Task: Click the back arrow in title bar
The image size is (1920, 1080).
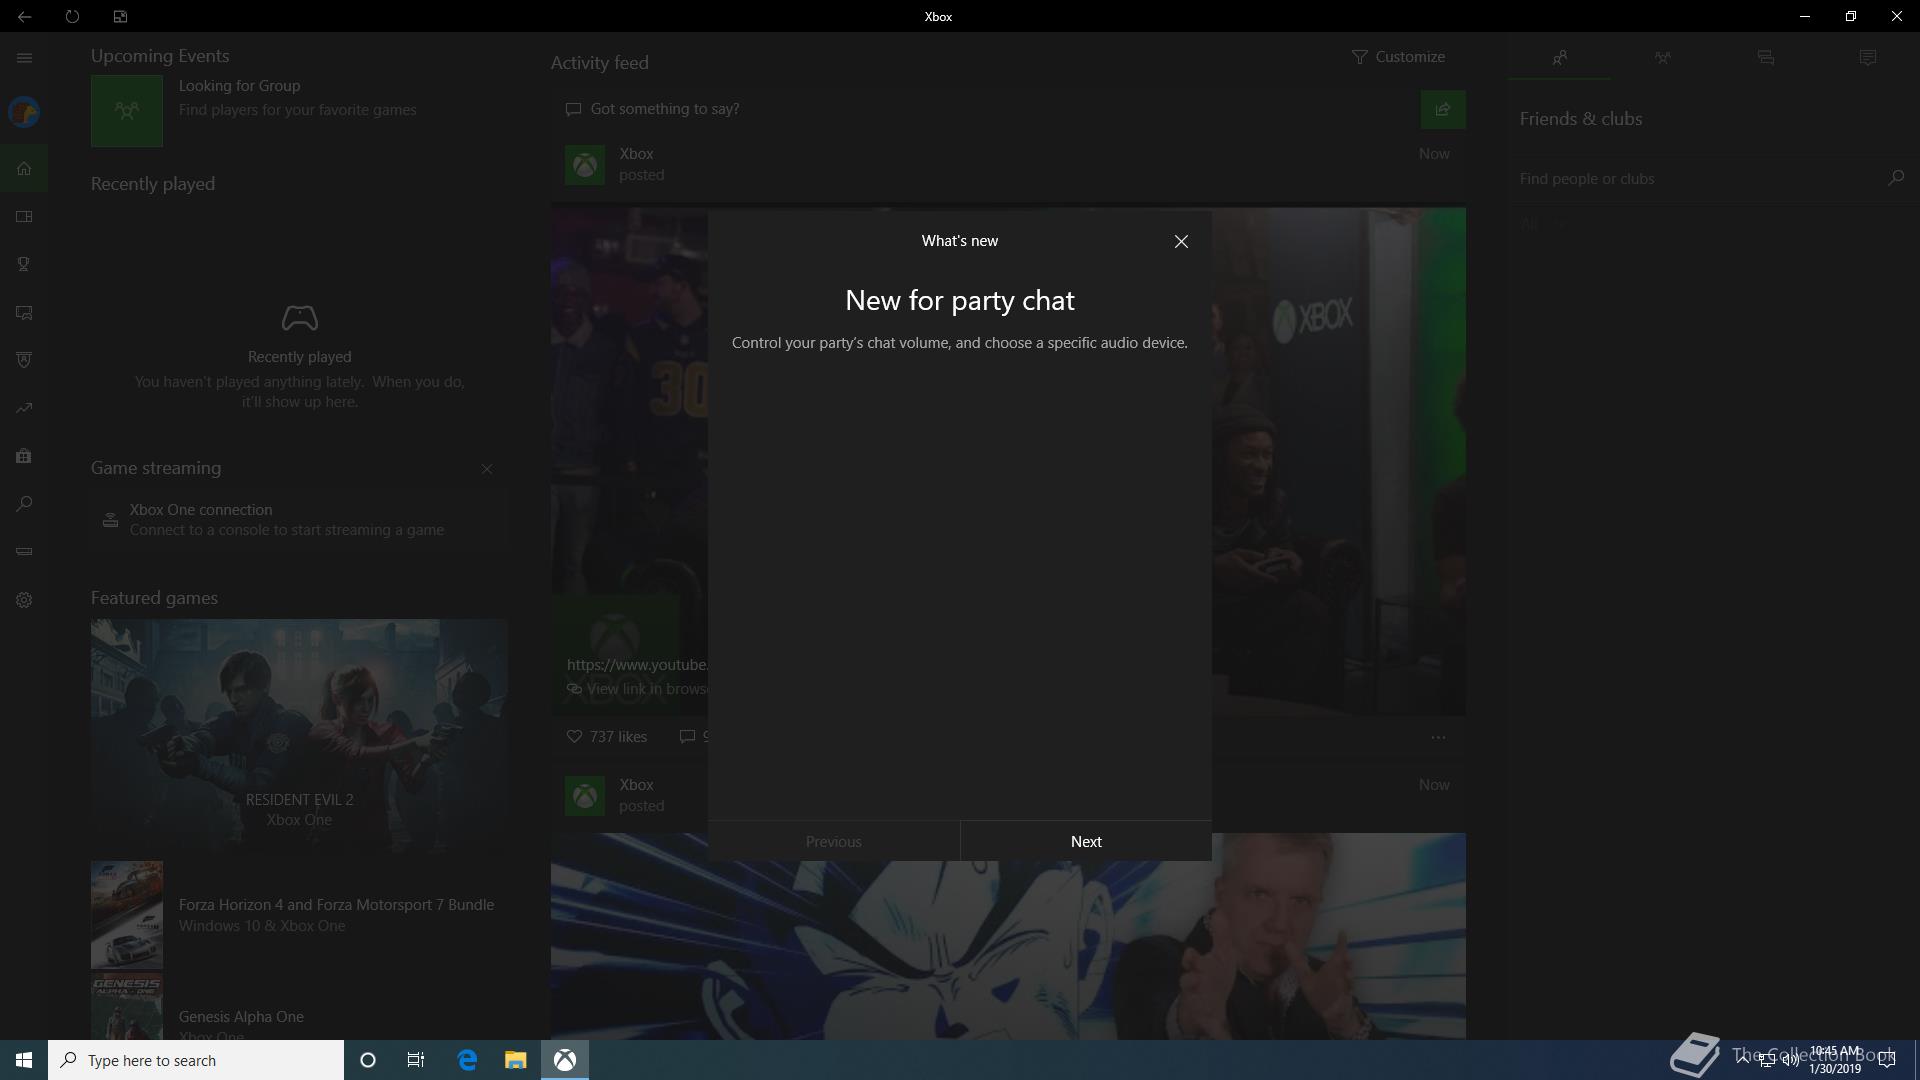Action: 24,16
